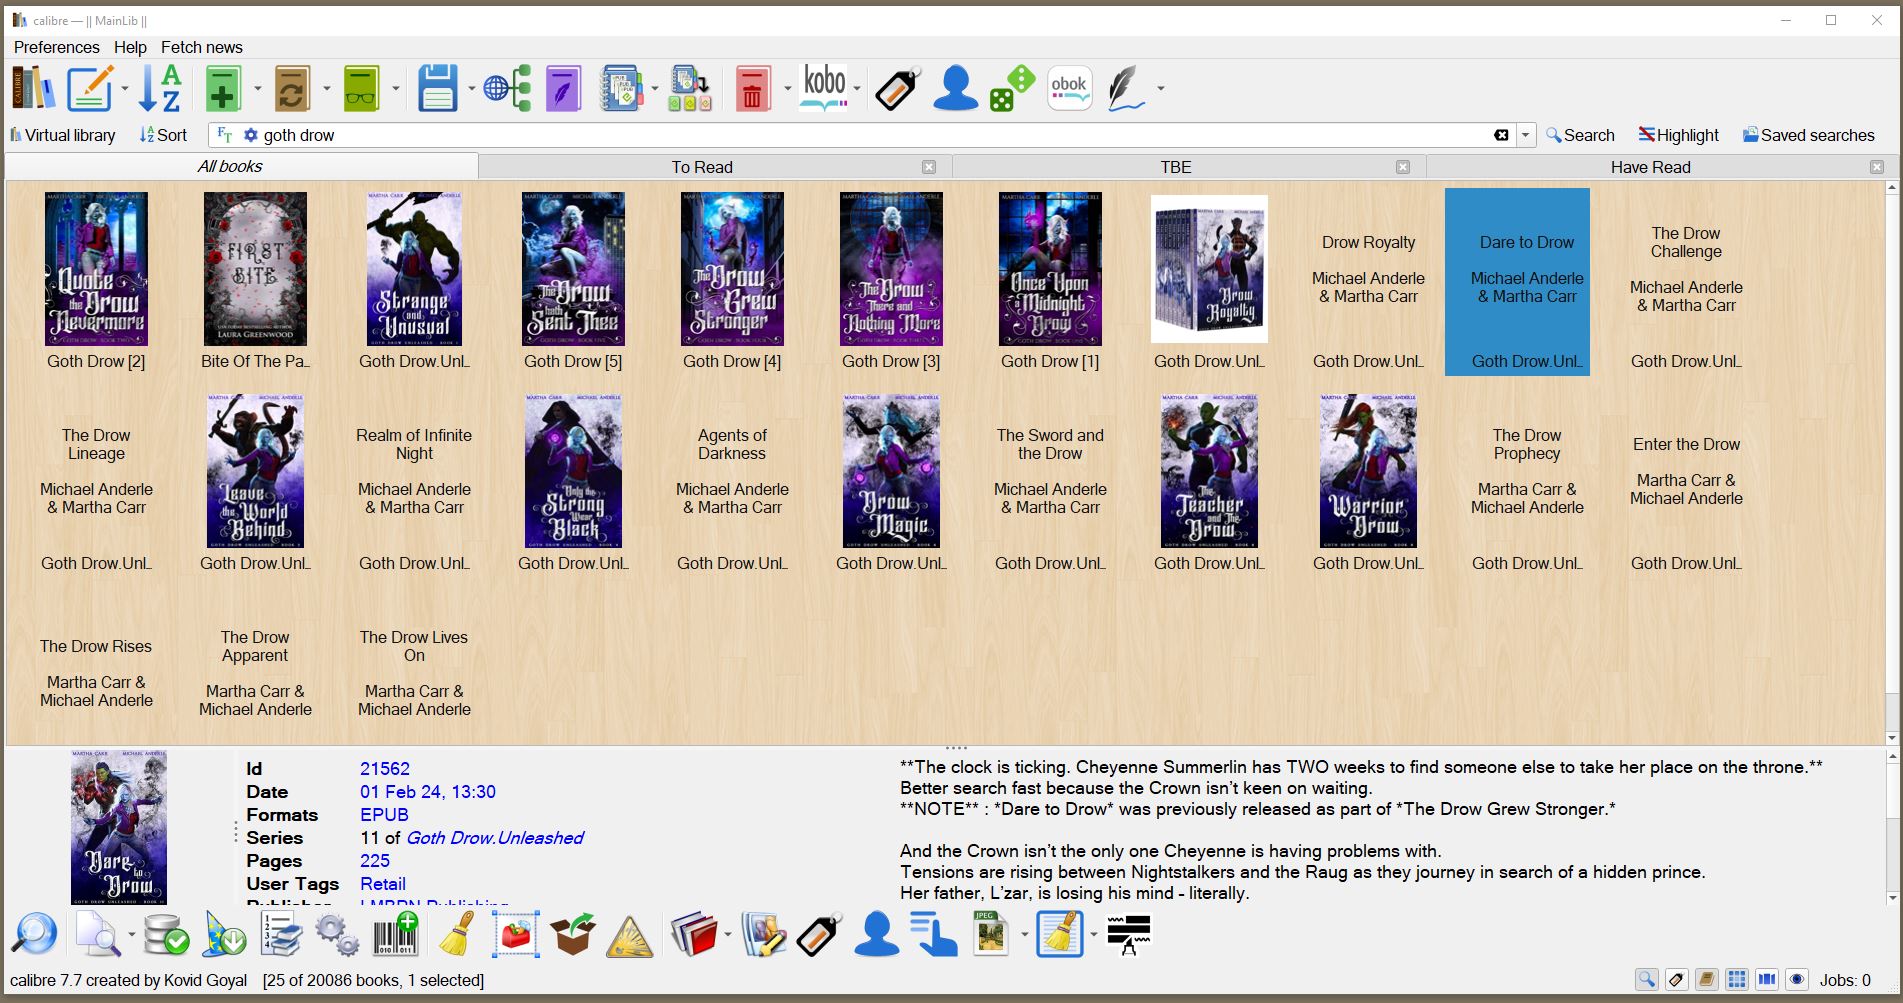The image size is (1903, 1003).
Task: Select the Quote the Drow Nevermore cover
Action: pyautogui.click(x=96, y=269)
